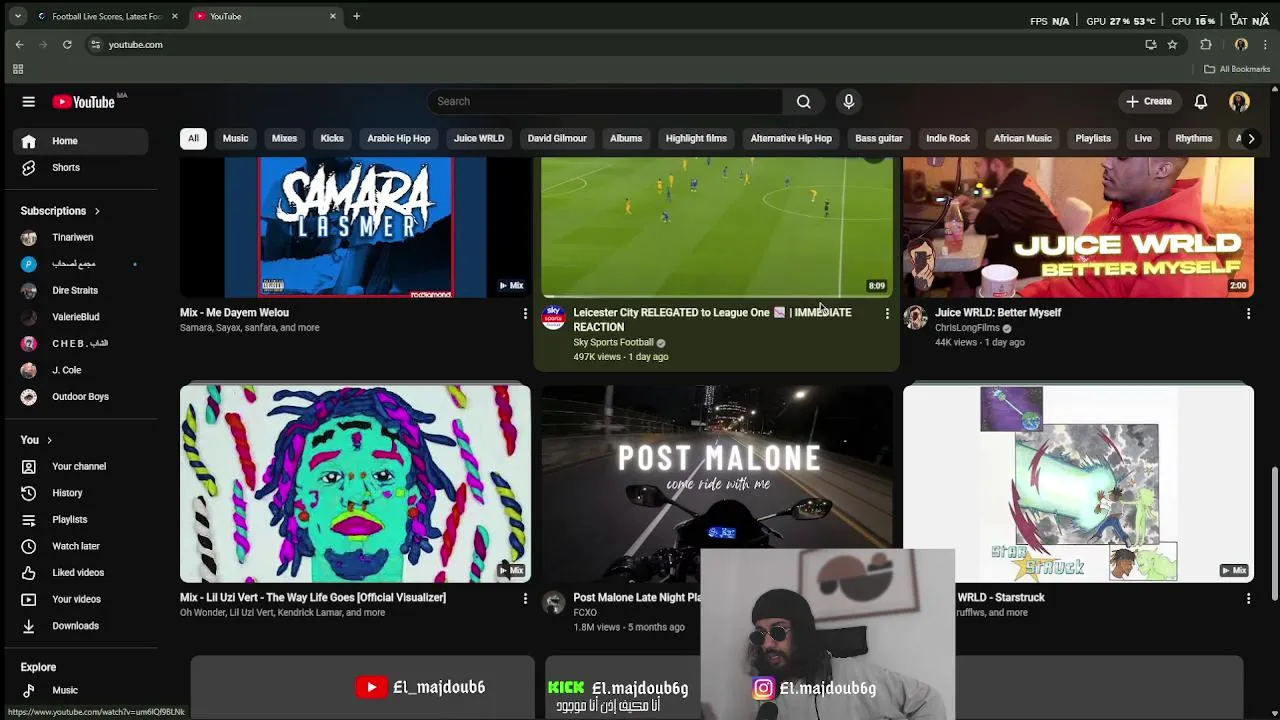The height and width of the screenshot is (720, 1280).
Task: Open options menu for Juice WRLD: Better Myself
Action: tap(1248, 314)
